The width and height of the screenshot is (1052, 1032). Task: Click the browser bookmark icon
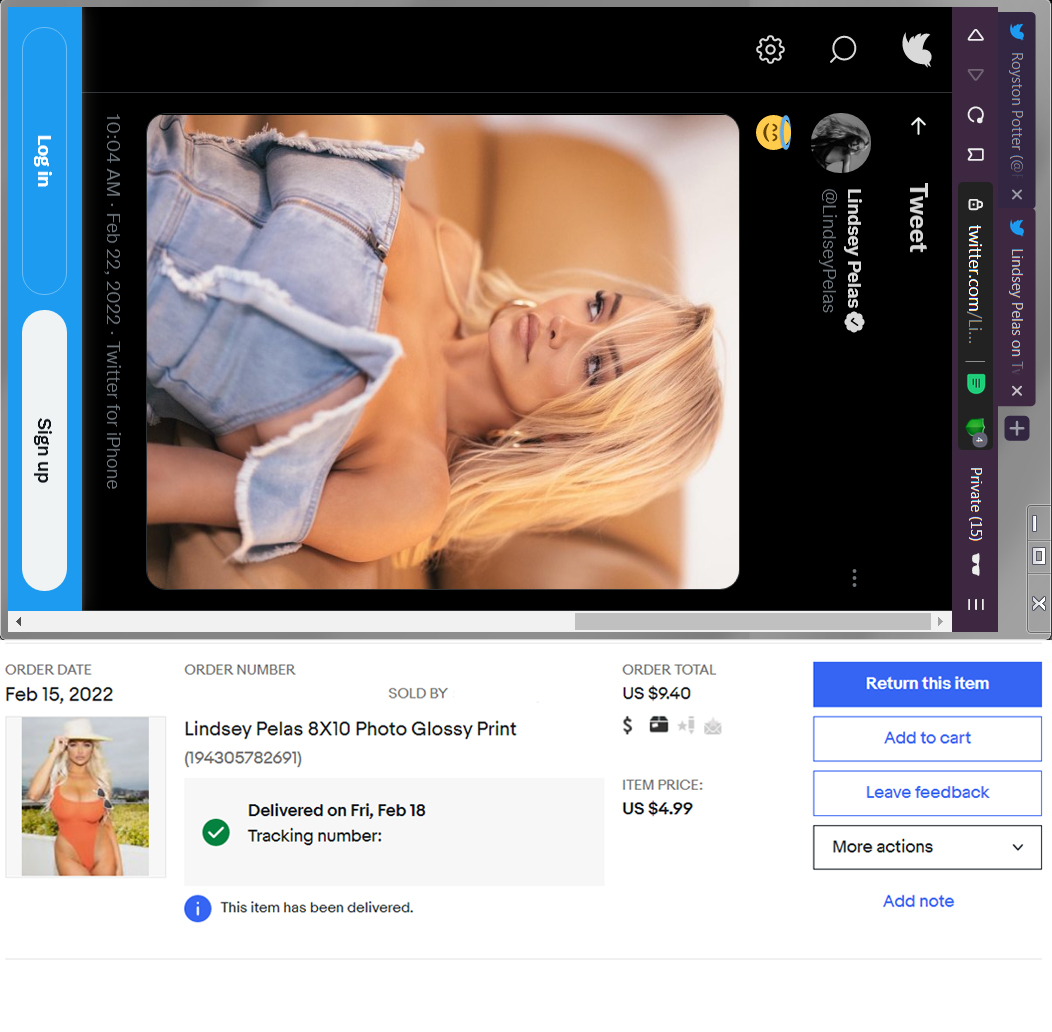(x=976, y=155)
